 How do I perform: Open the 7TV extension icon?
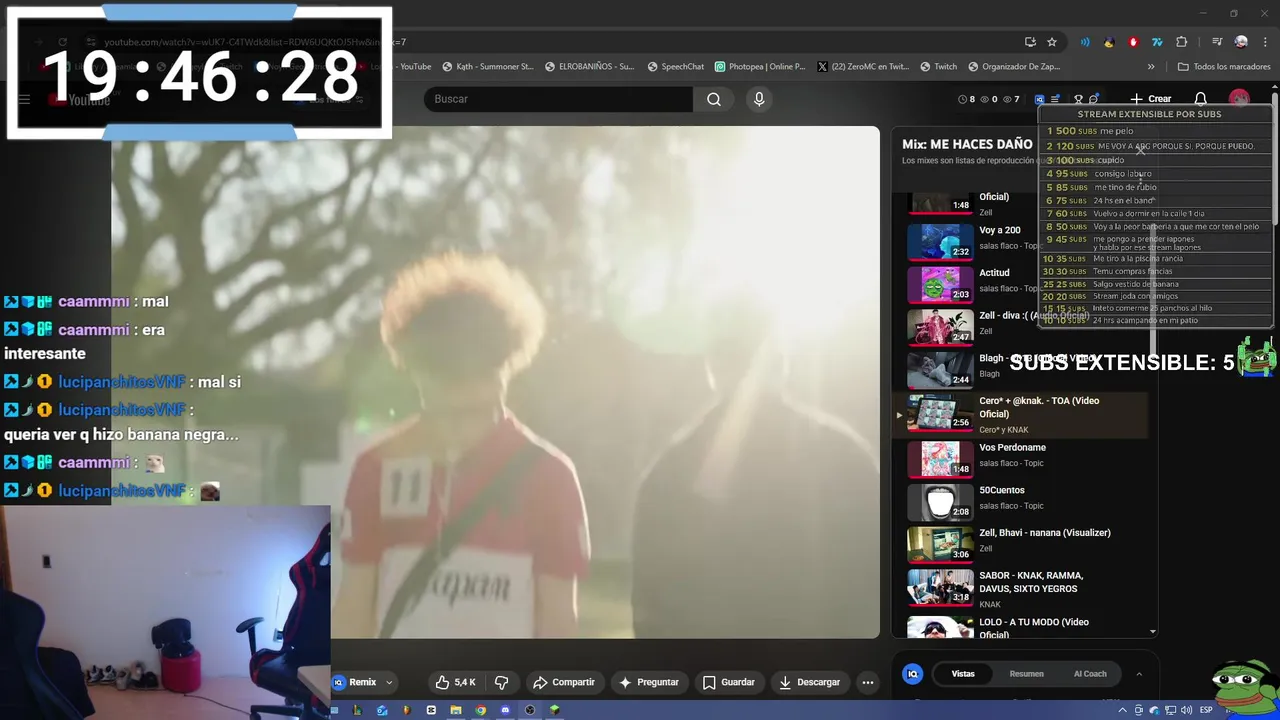pyautogui.click(x=1157, y=42)
